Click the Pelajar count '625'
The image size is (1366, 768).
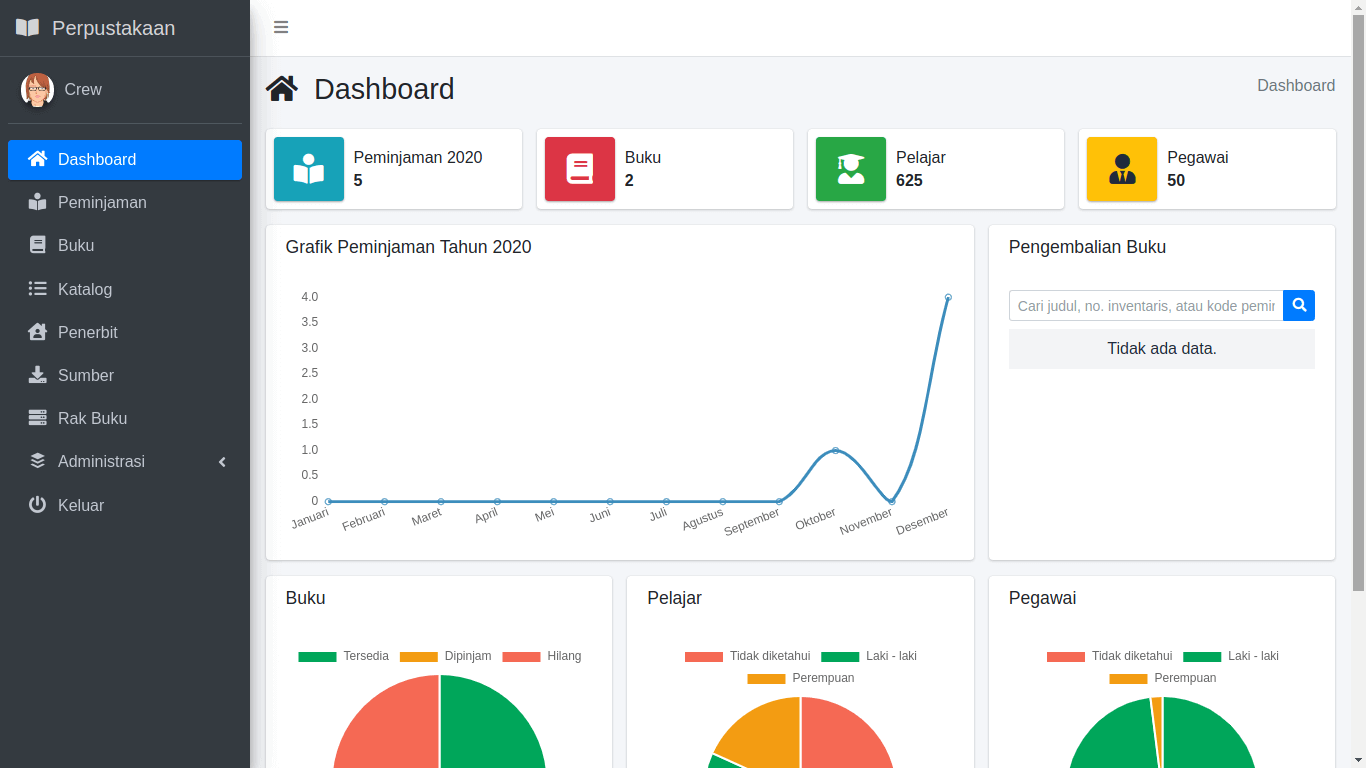(x=909, y=181)
